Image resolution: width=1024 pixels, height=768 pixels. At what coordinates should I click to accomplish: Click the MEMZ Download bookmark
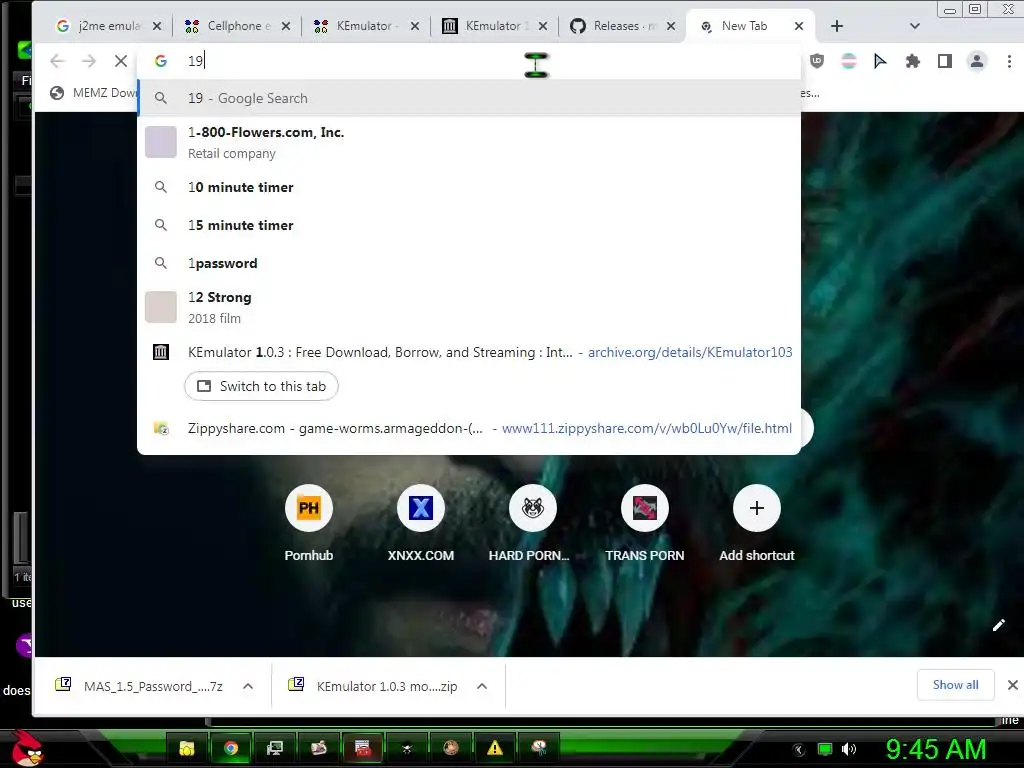coord(94,93)
